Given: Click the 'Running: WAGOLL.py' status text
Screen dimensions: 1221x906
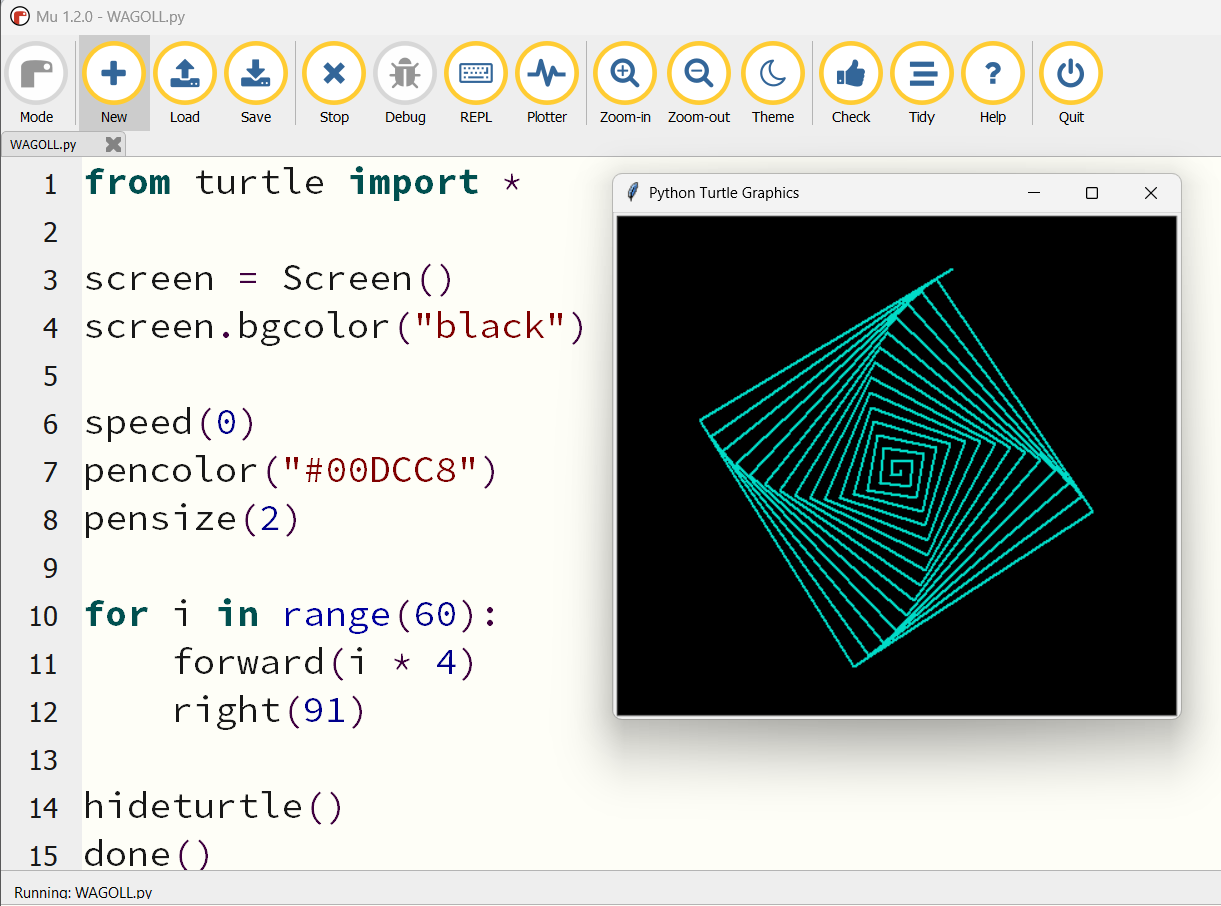Looking at the screenshot, I should coord(83,892).
